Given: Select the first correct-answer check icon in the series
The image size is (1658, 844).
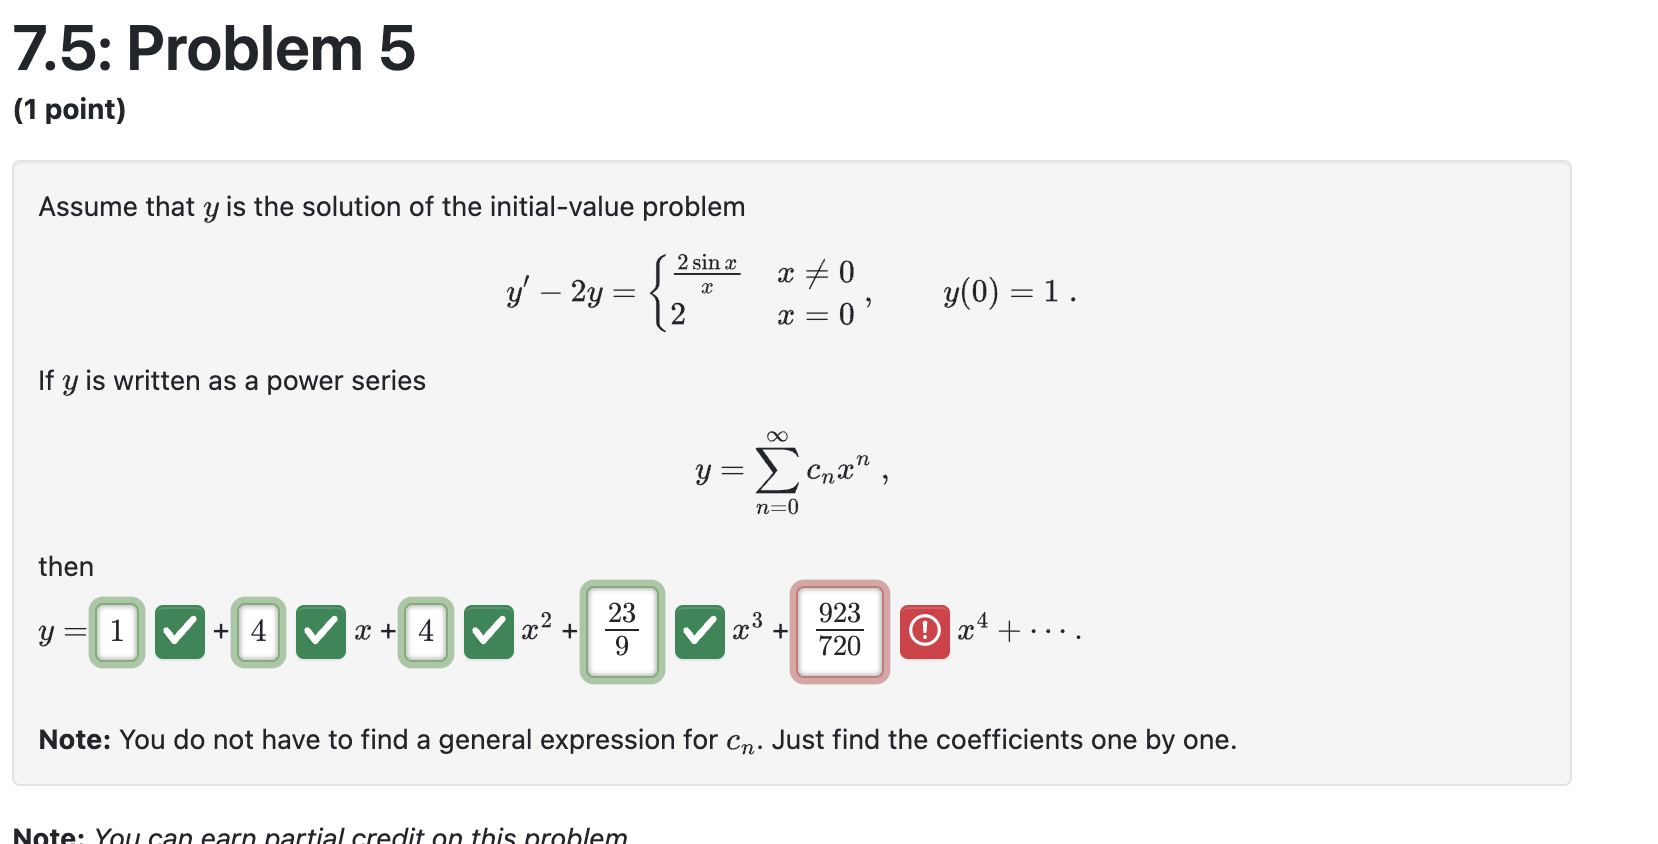Looking at the screenshot, I should 180,631.
